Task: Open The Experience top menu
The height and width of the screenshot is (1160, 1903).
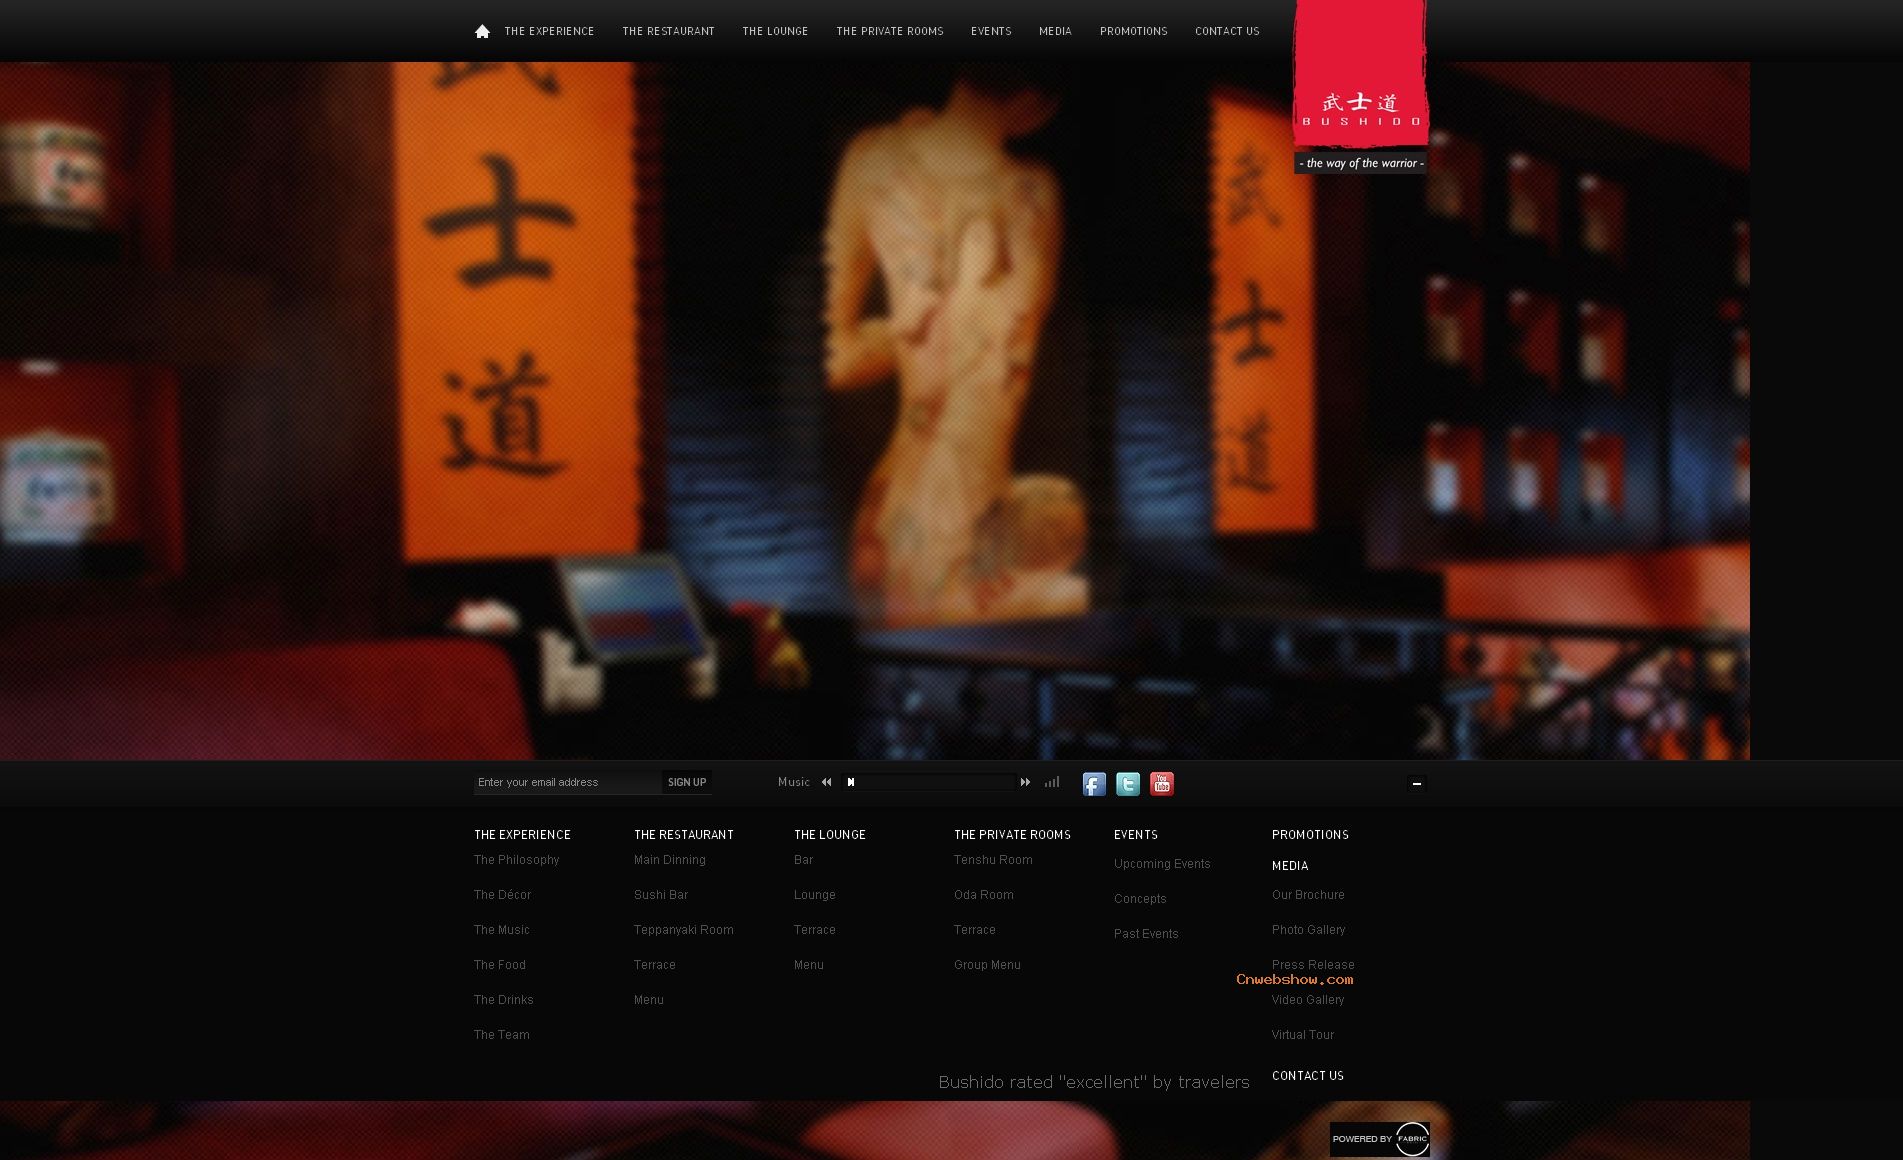Action: click(x=549, y=31)
